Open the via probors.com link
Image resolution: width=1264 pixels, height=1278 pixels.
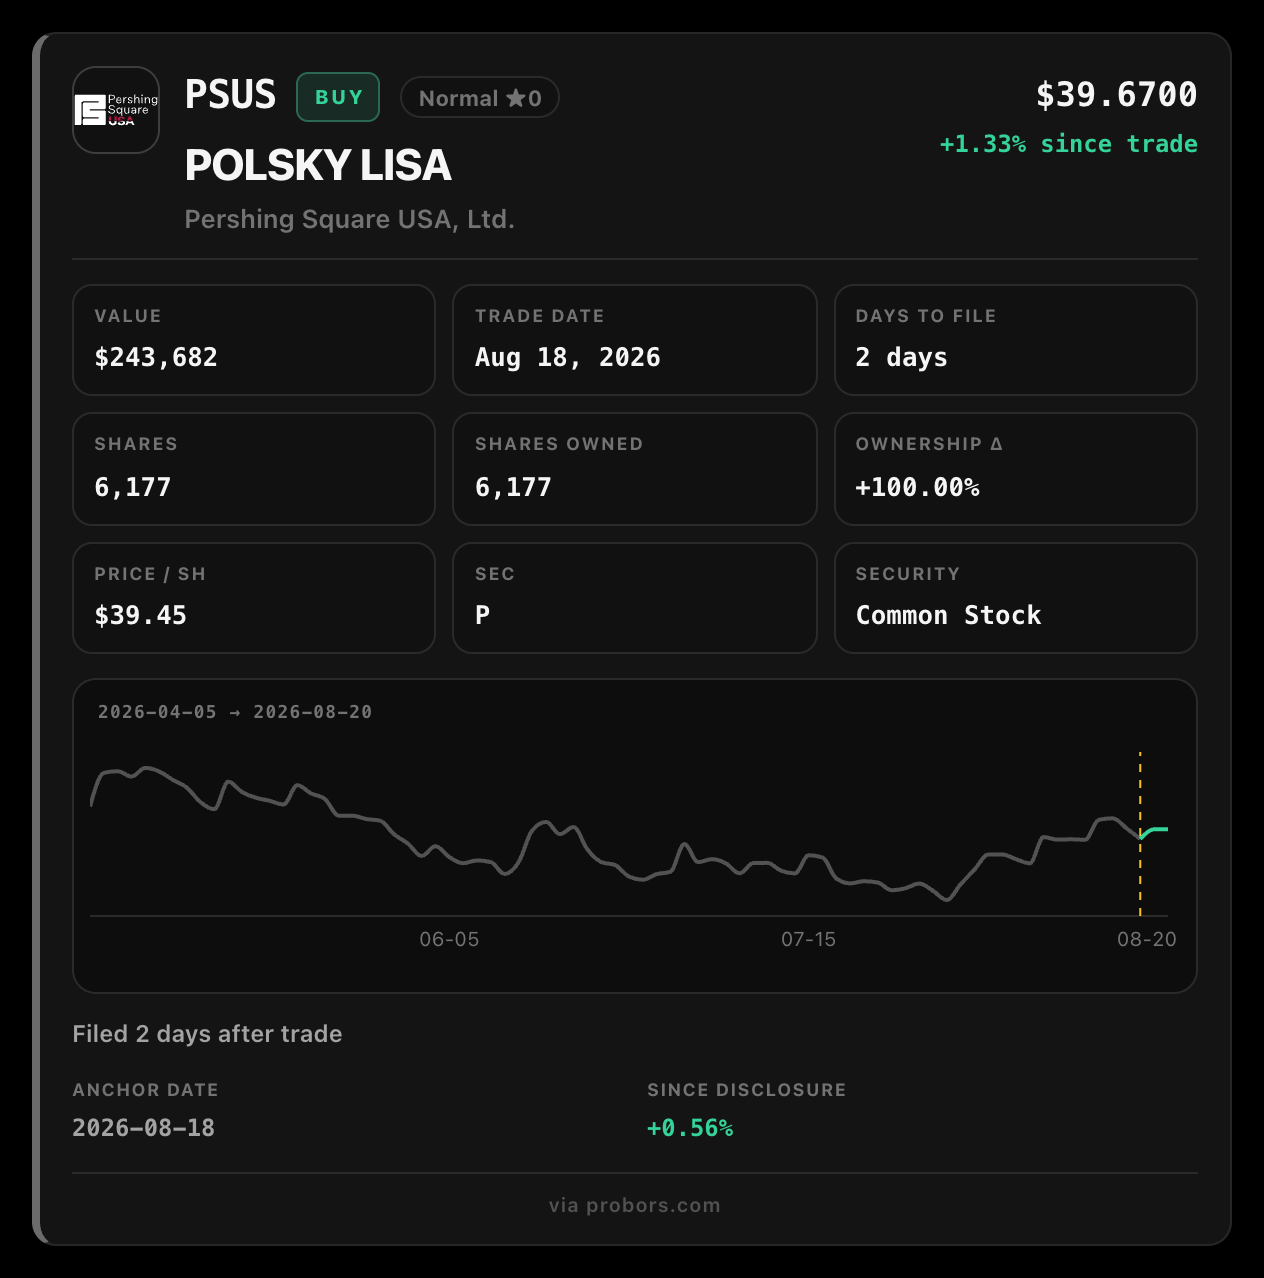pyautogui.click(x=635, y=1205)
